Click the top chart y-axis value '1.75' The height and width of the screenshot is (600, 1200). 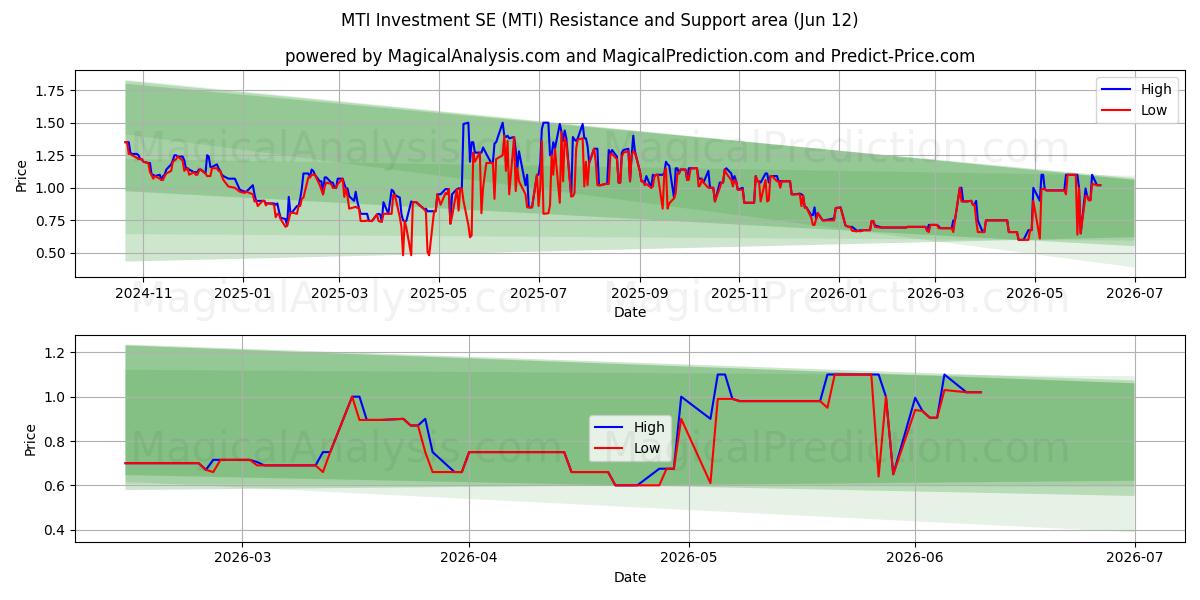[x=51, y=91]
